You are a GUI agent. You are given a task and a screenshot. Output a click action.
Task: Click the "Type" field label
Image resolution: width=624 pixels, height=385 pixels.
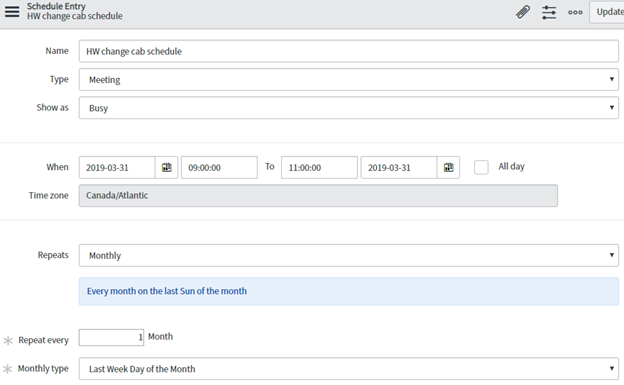pos(59,79)
